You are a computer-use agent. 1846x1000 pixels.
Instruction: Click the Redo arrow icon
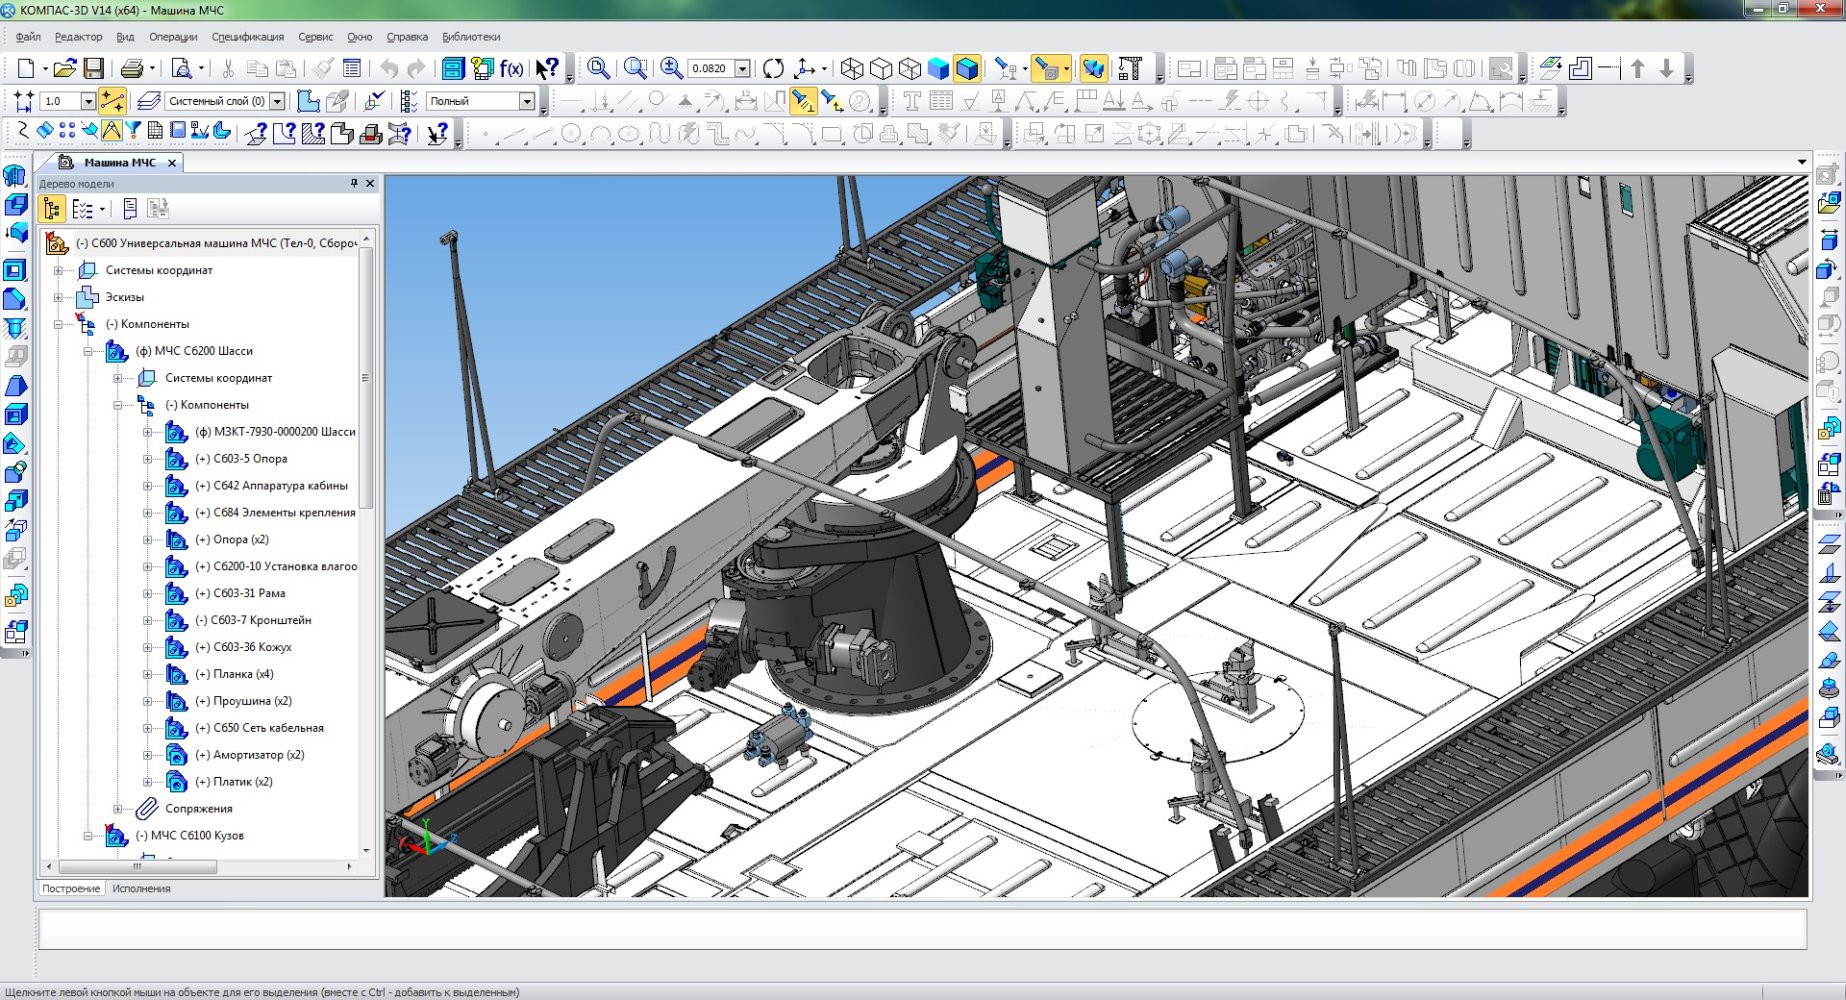click(417, 69)
